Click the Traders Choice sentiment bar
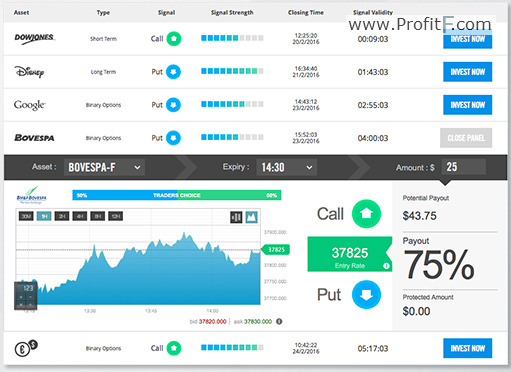Viewport: 511px width, 372px height. (177, 195)
